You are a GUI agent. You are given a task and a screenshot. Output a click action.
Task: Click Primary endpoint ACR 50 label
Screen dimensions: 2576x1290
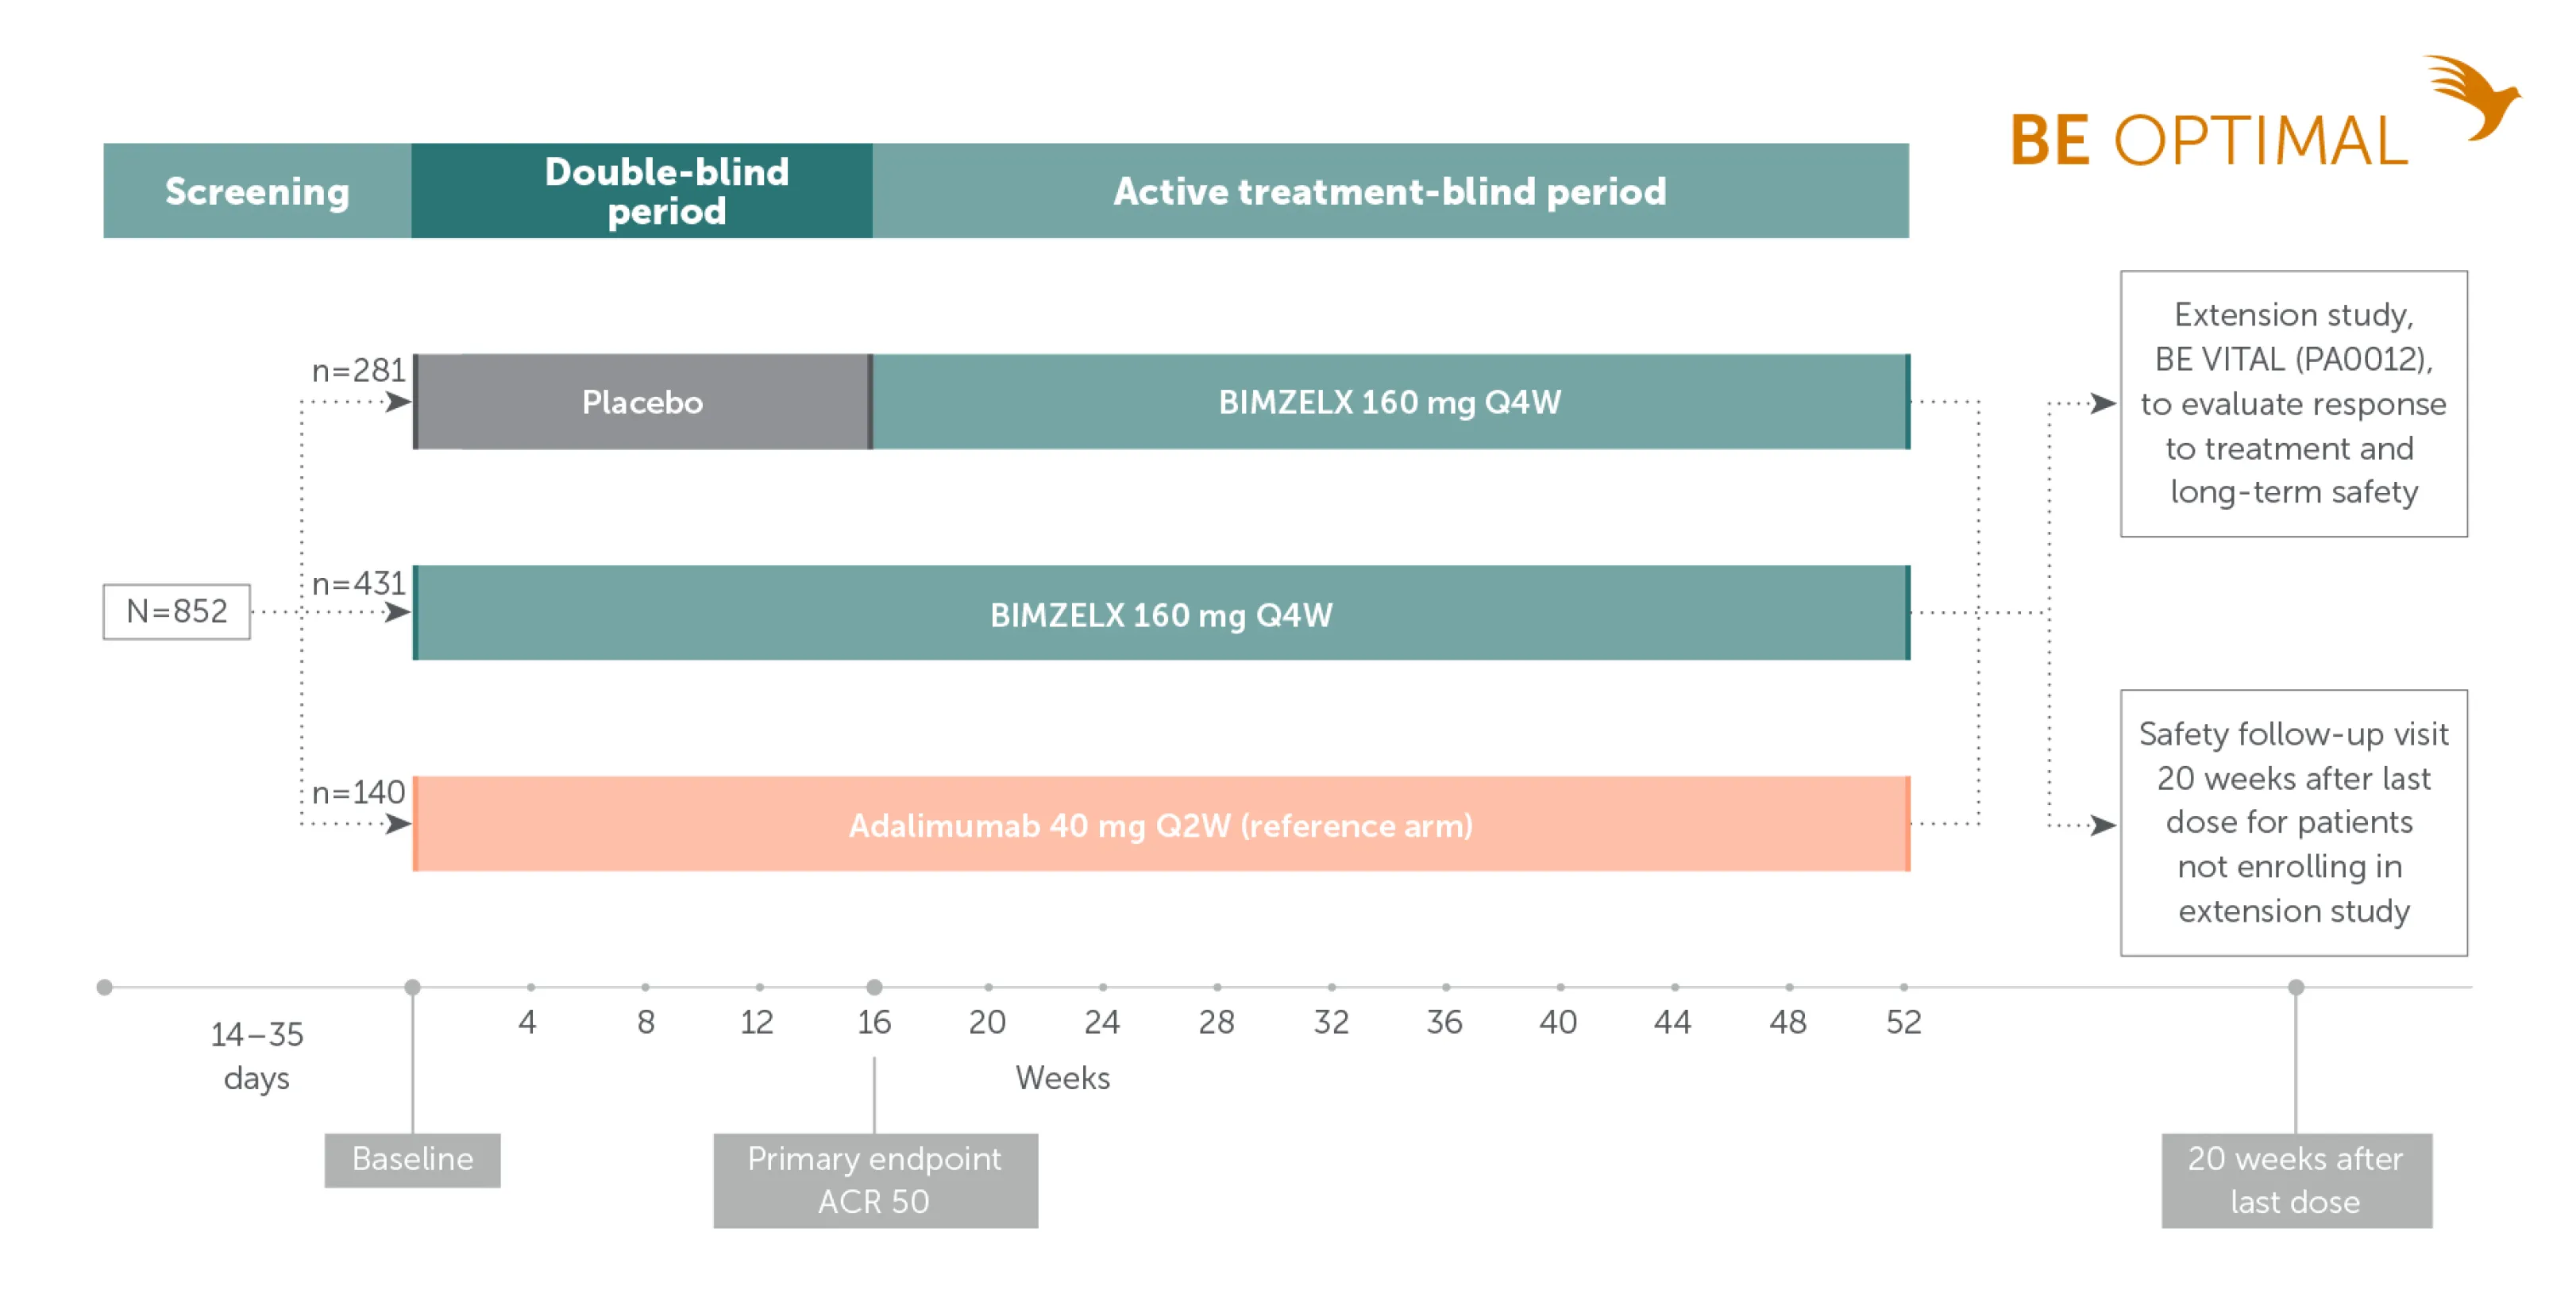tap(874, 1179)
